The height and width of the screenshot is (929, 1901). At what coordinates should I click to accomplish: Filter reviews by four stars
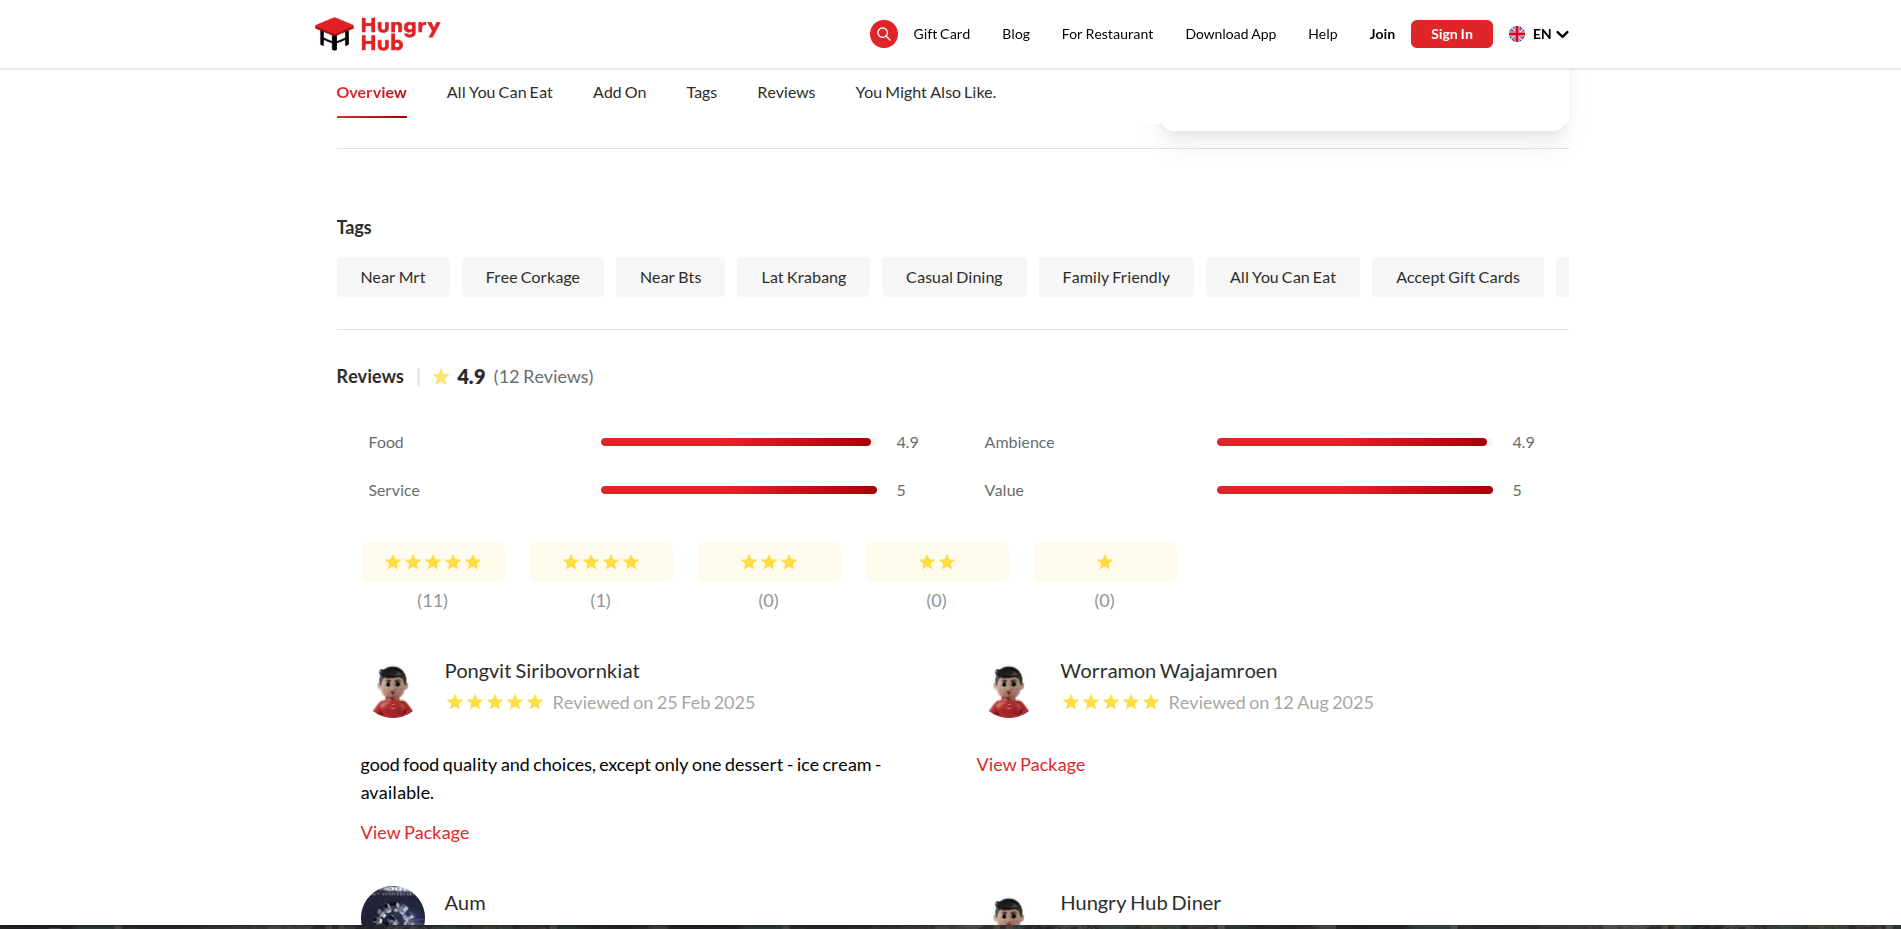[x=601, y=562]
